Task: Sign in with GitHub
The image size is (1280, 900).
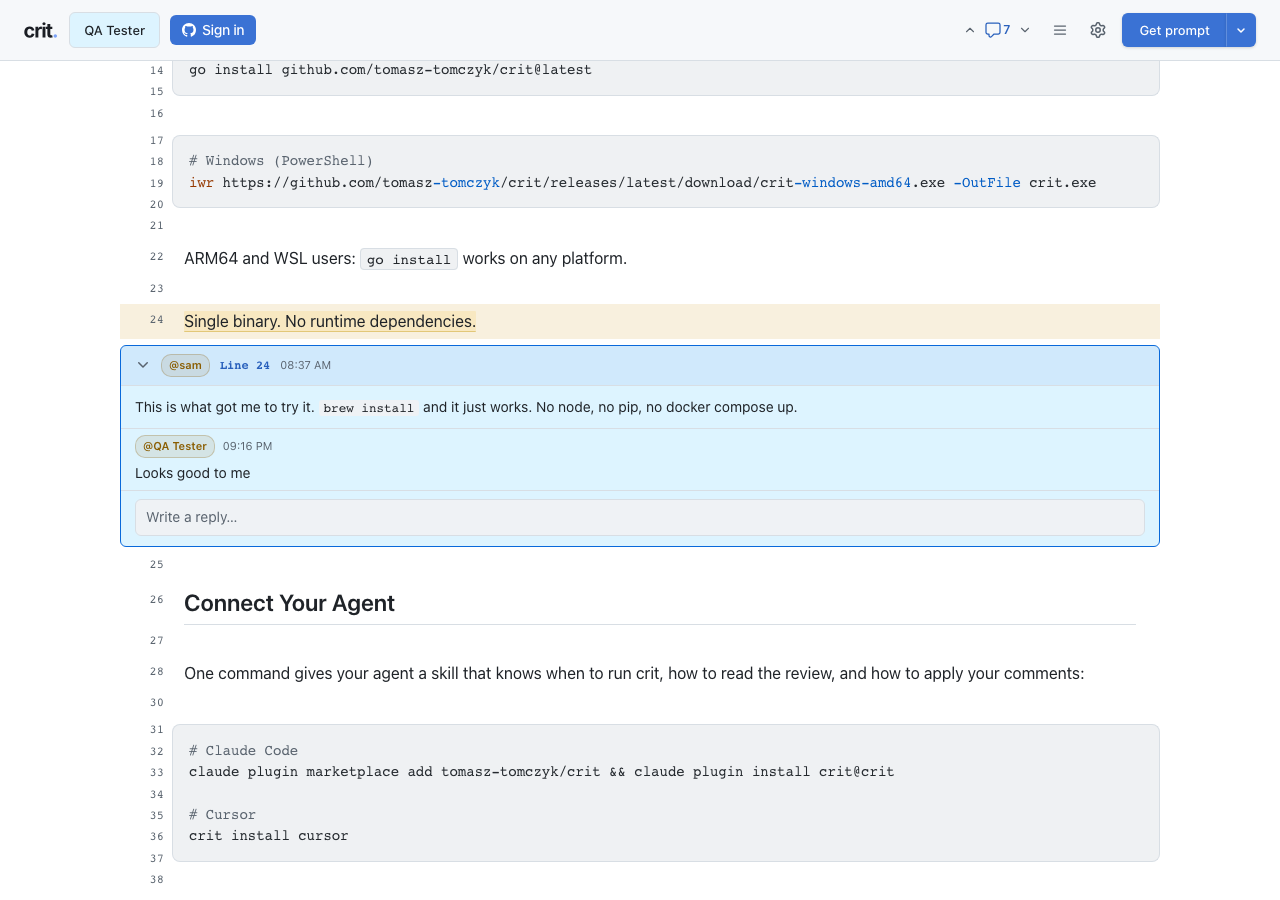Action: (x=213, y=30)
